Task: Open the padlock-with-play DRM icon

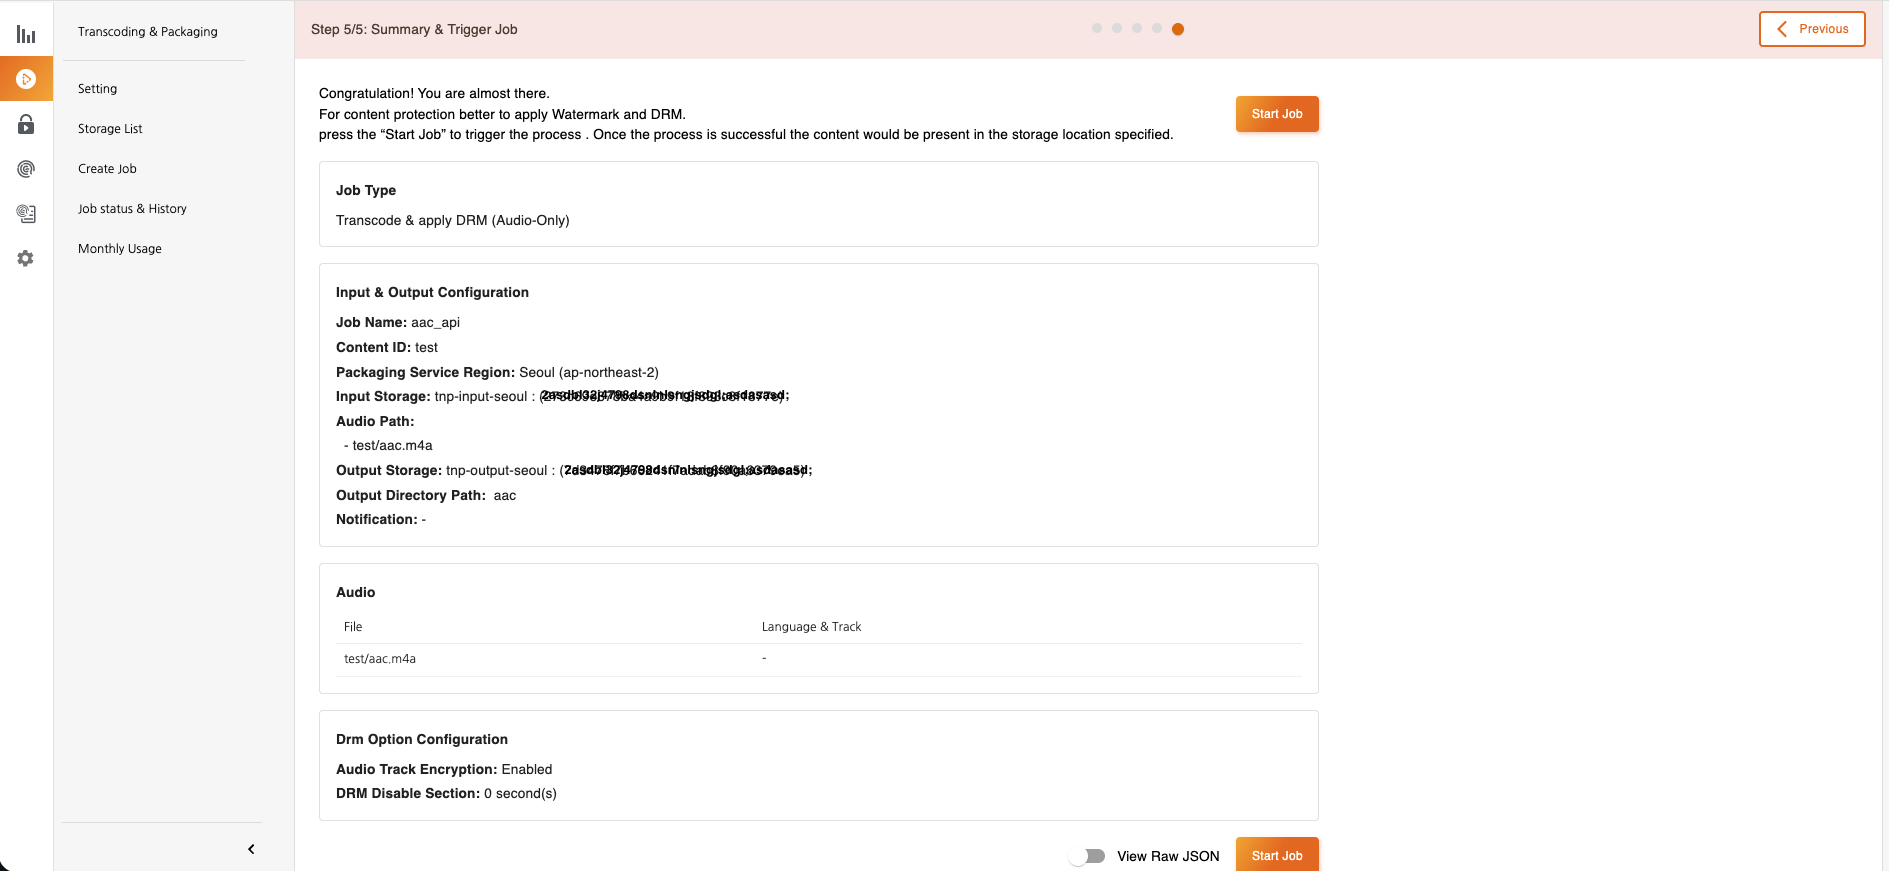Action: point(26,124)
